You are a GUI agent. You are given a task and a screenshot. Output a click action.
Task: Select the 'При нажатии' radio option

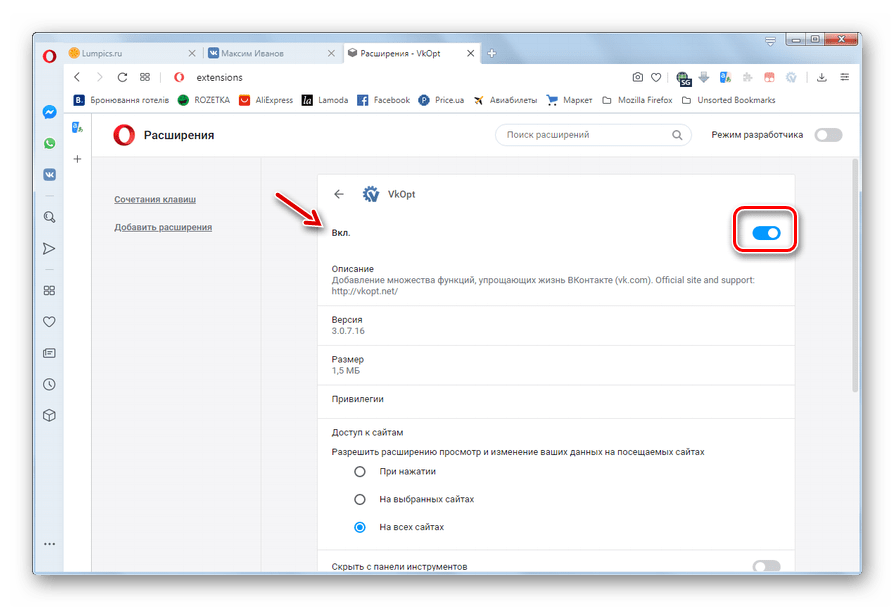coord(360,472)
